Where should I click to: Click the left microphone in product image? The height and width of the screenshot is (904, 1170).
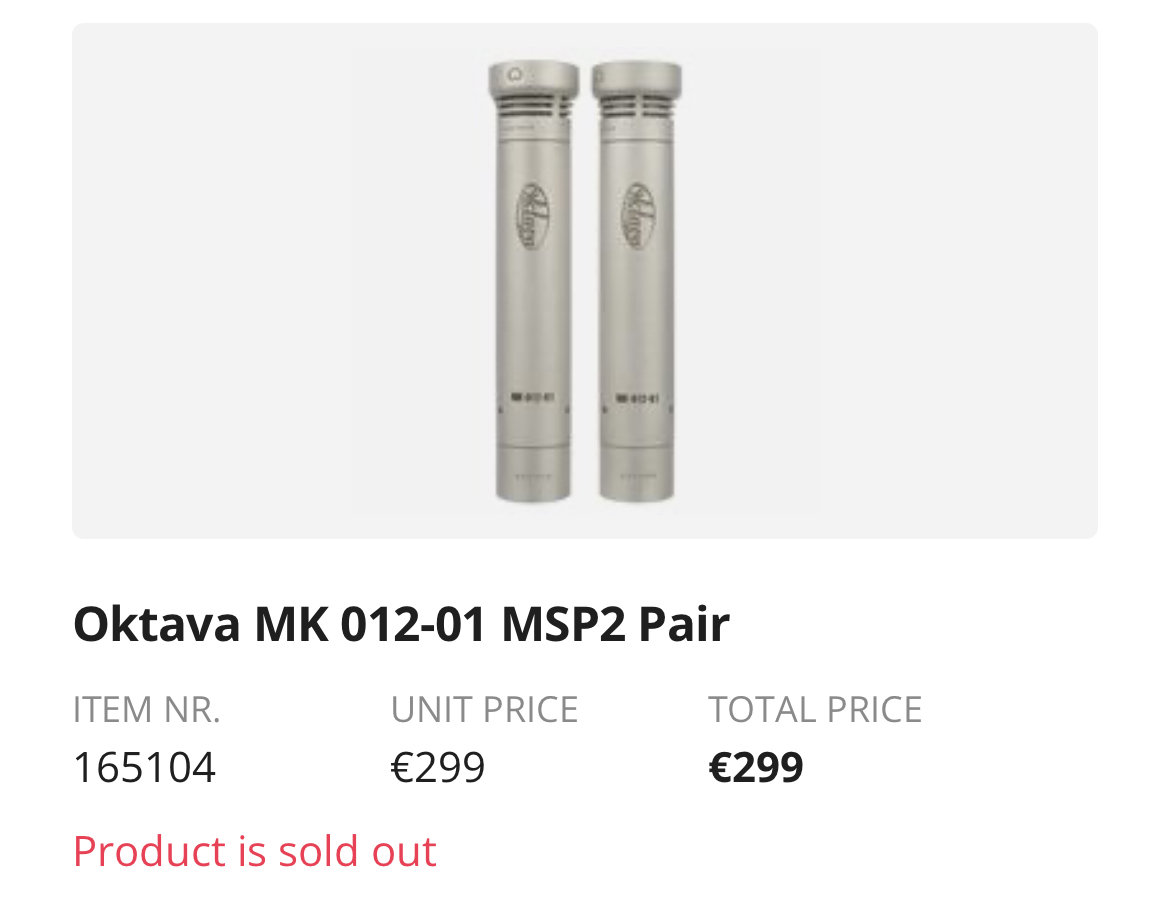(x=533, y=281)
